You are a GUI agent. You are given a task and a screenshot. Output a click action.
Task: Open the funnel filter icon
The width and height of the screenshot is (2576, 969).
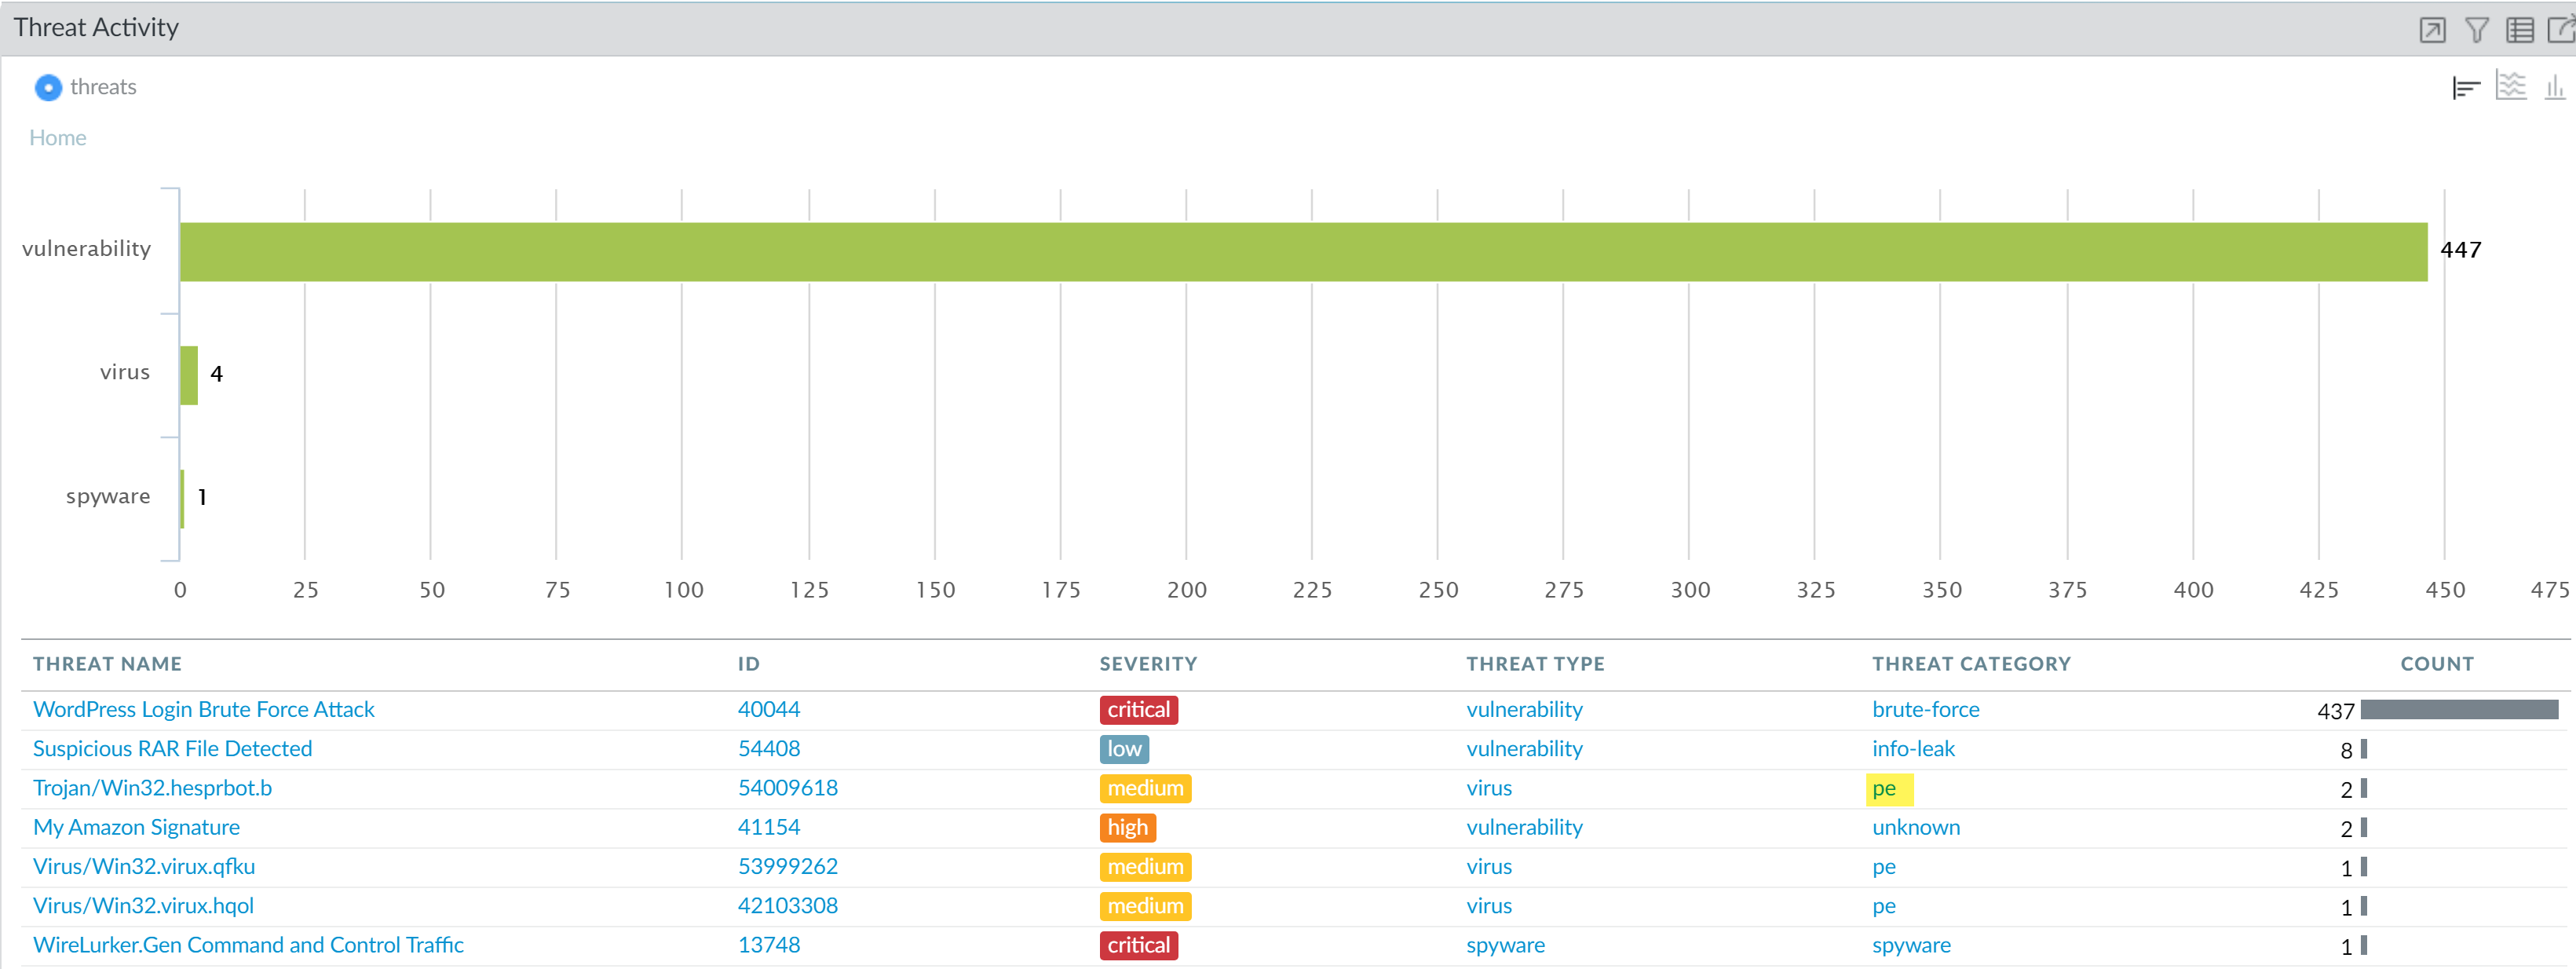click(2476, 30)
